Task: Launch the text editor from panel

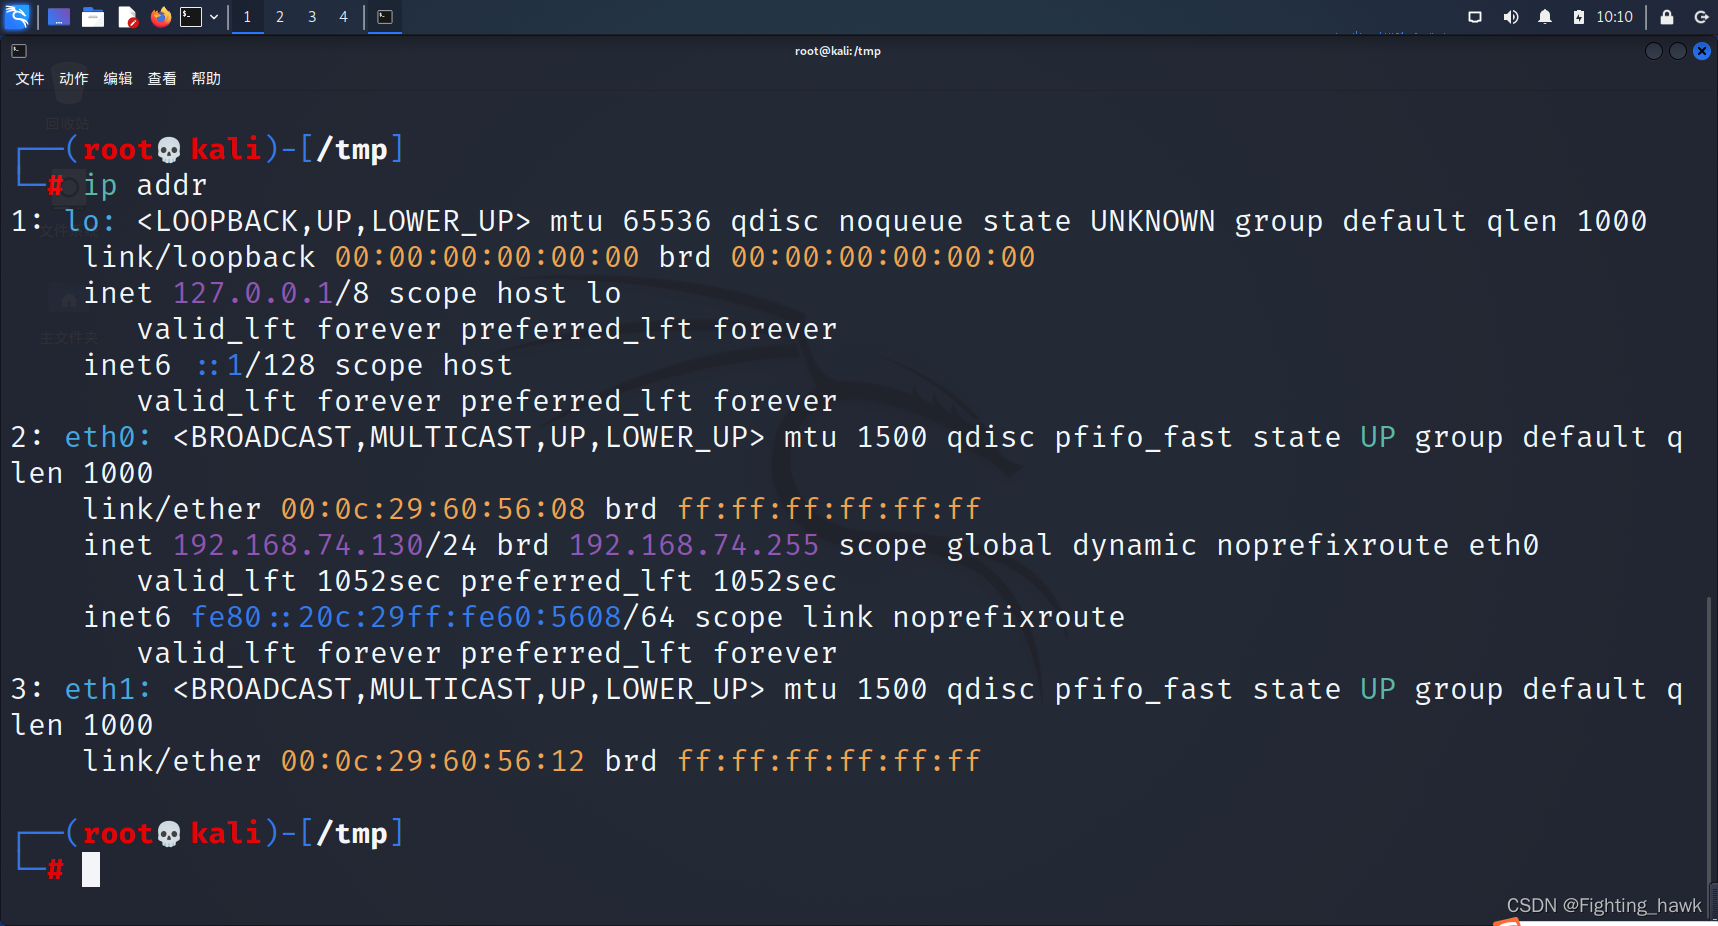Action: [x=127, y=17]
